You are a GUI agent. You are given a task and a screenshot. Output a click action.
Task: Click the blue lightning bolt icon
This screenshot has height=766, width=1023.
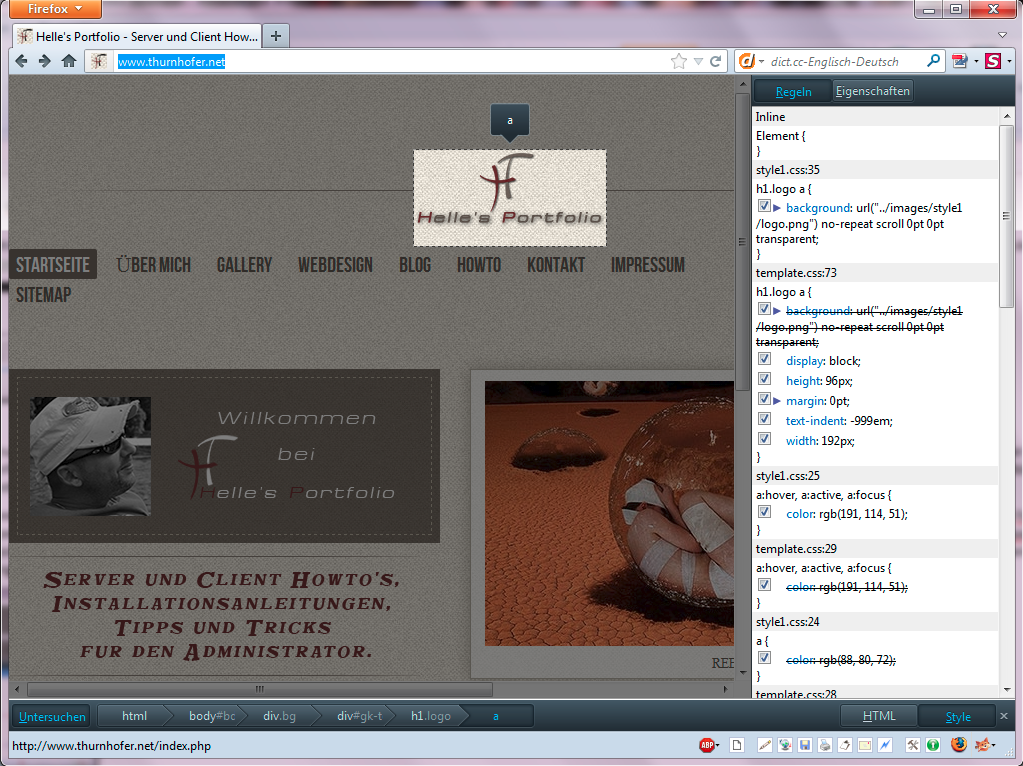tap(885, 745)
